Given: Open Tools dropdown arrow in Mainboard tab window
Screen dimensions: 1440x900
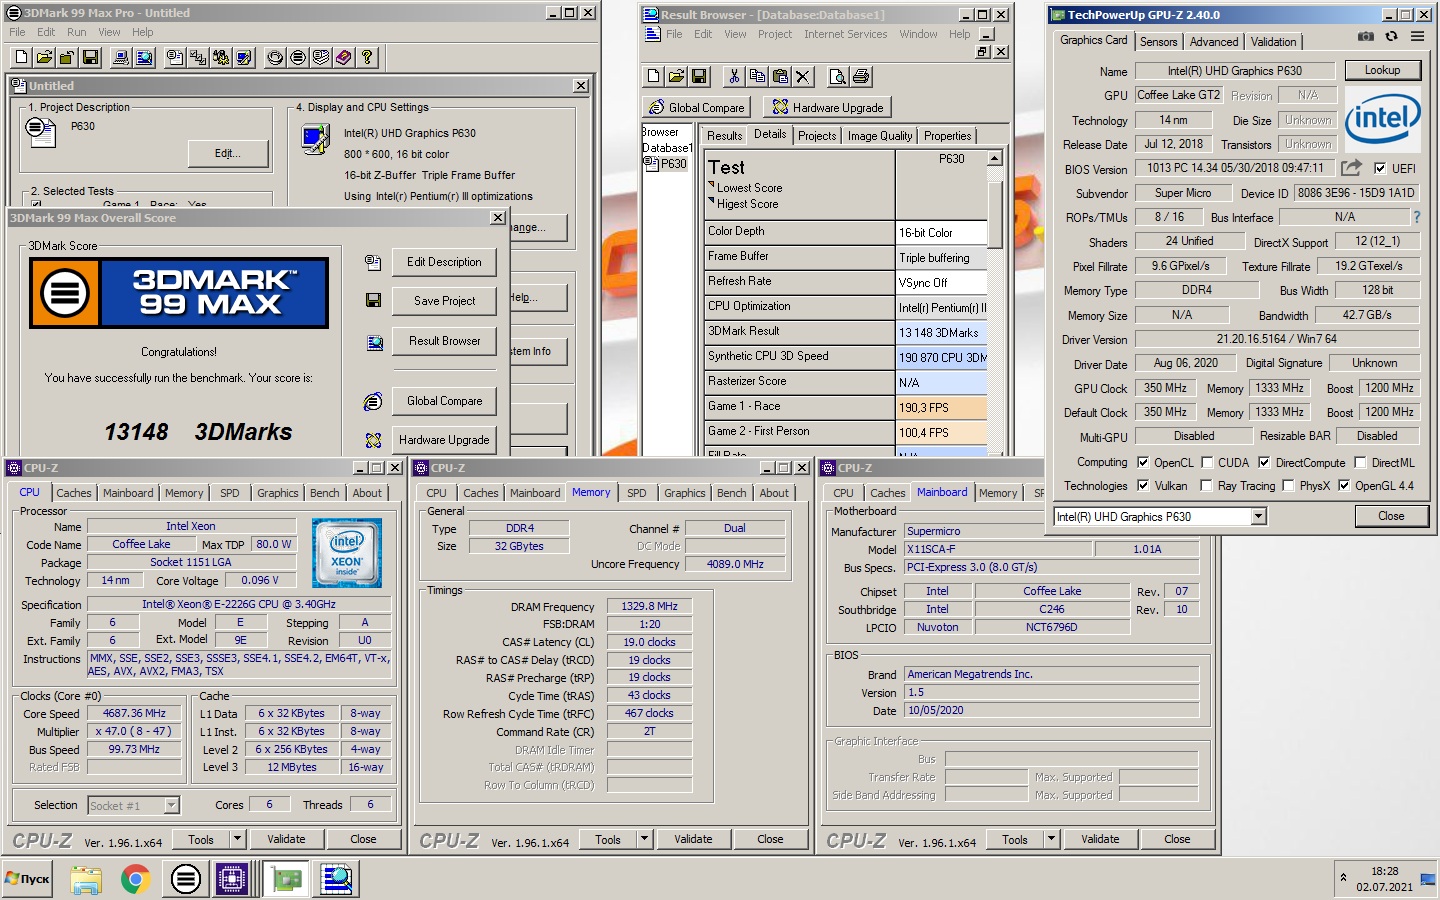Looking at the screenshot, I should (1051, 839).
